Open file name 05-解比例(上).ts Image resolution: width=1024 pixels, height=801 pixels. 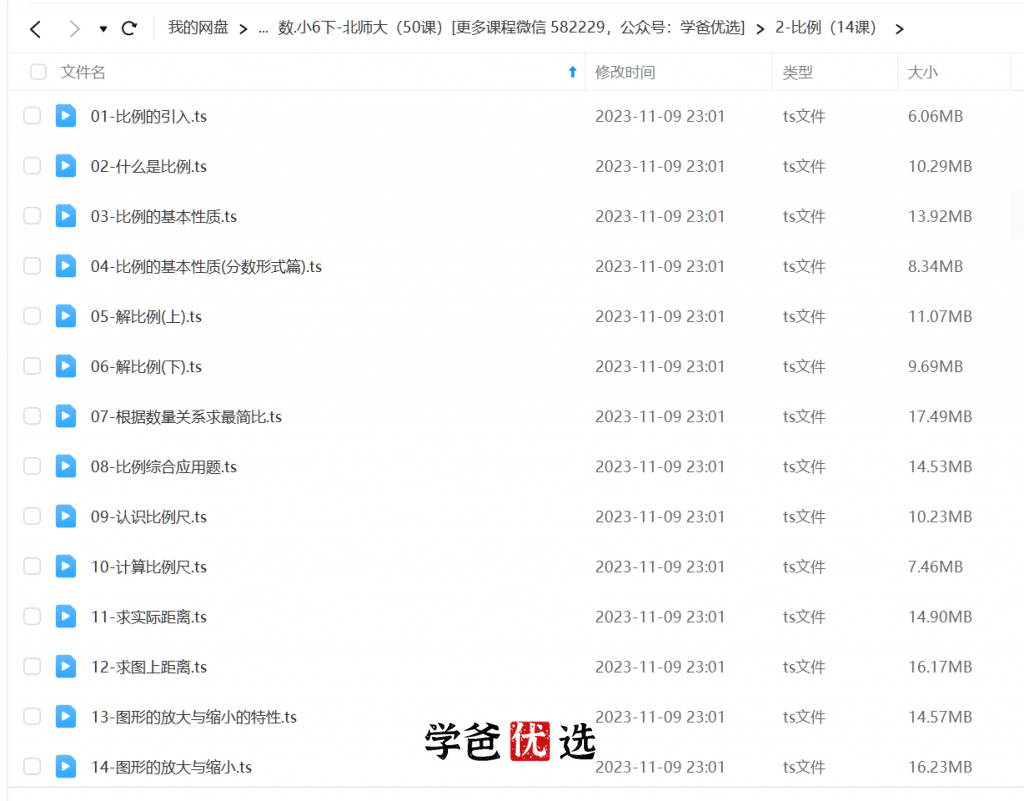click(x=146, y=317)
